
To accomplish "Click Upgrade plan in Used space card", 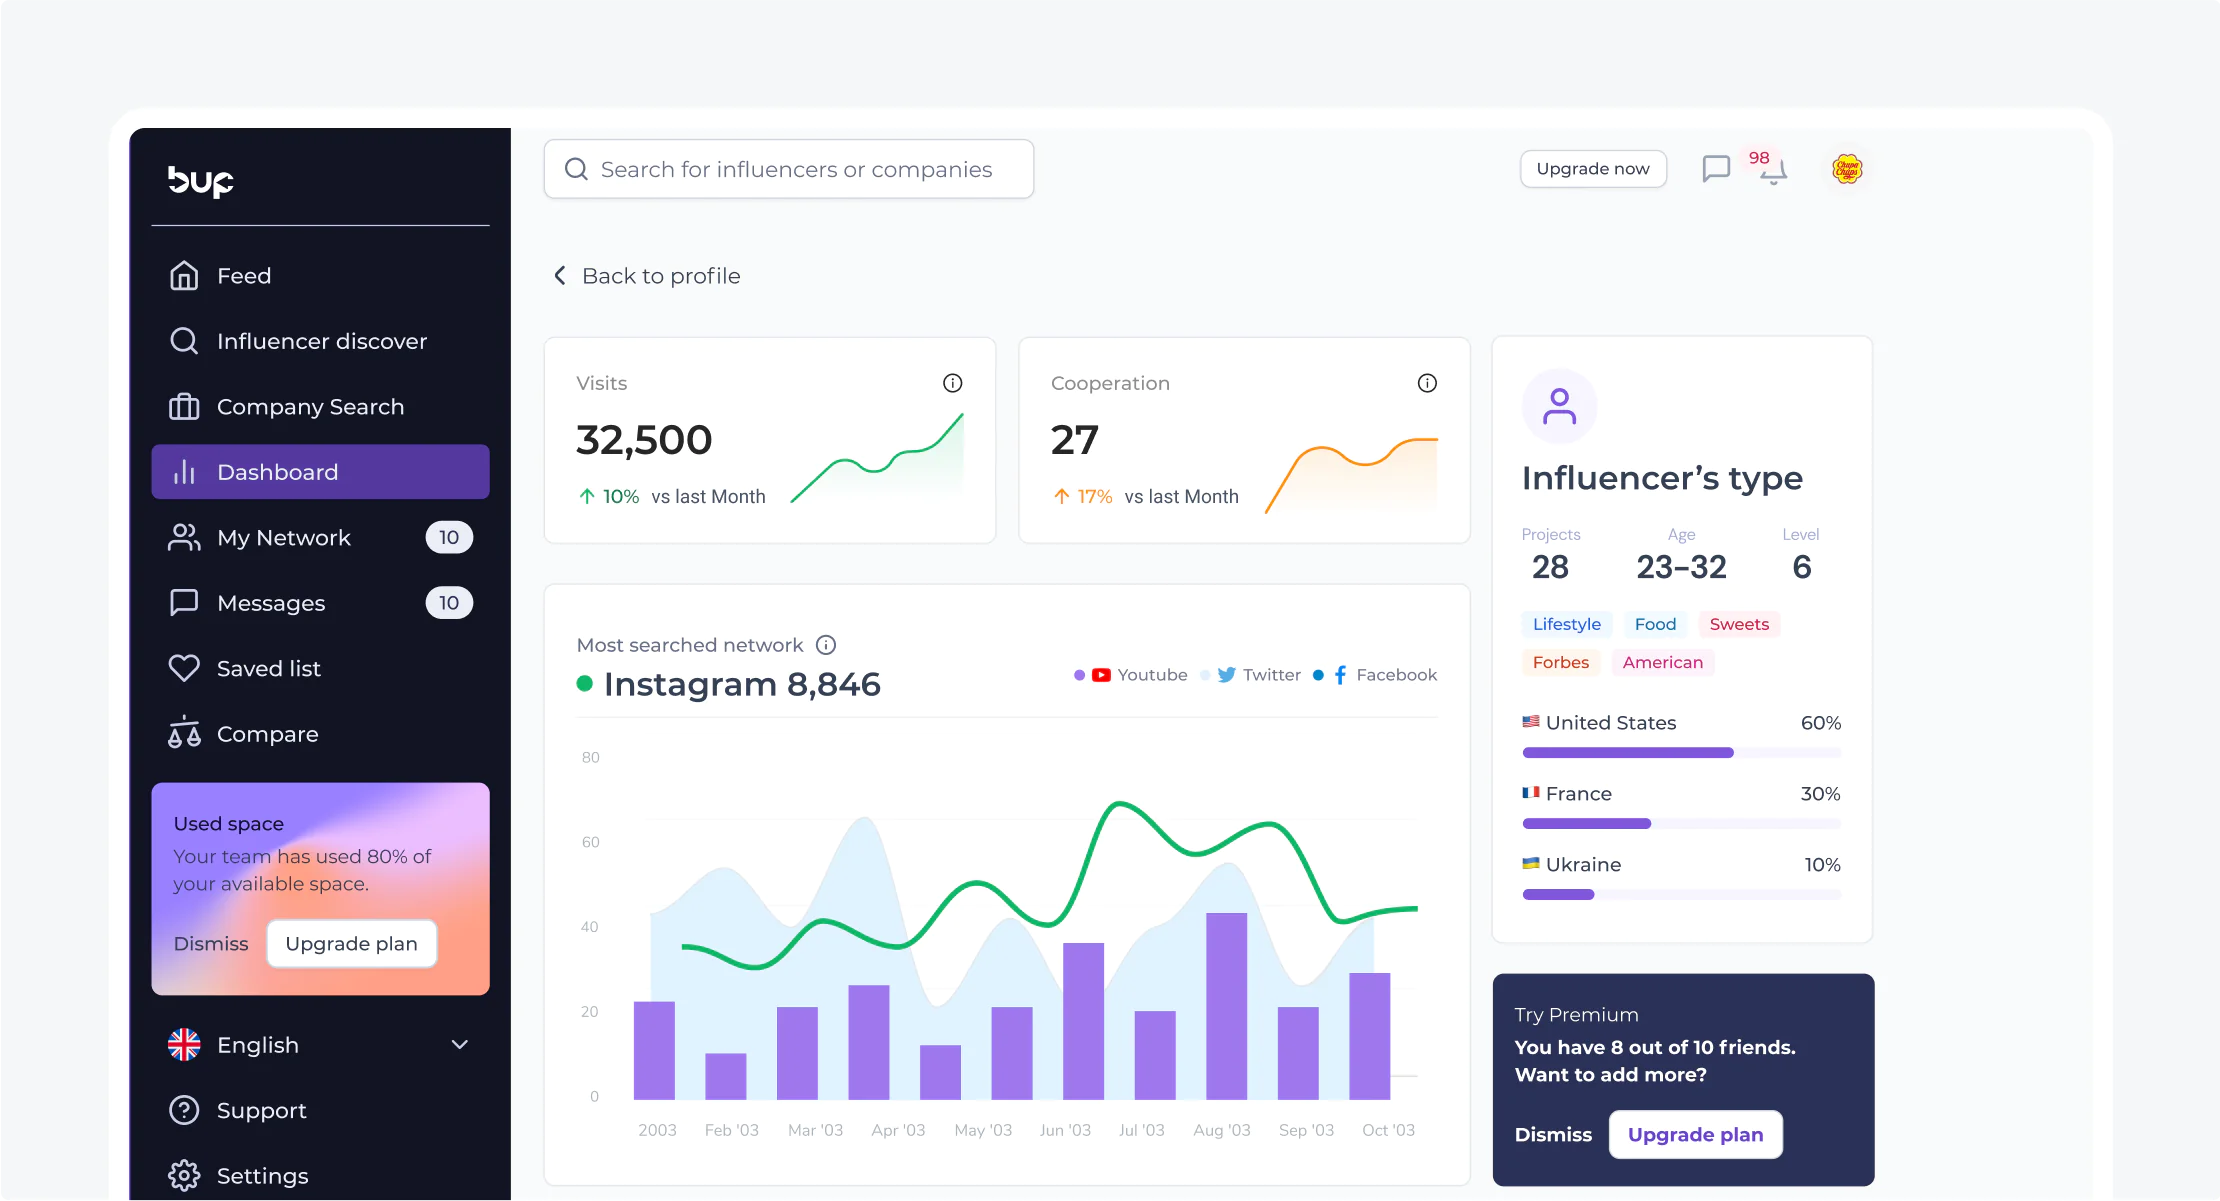I will pos(351,944).
